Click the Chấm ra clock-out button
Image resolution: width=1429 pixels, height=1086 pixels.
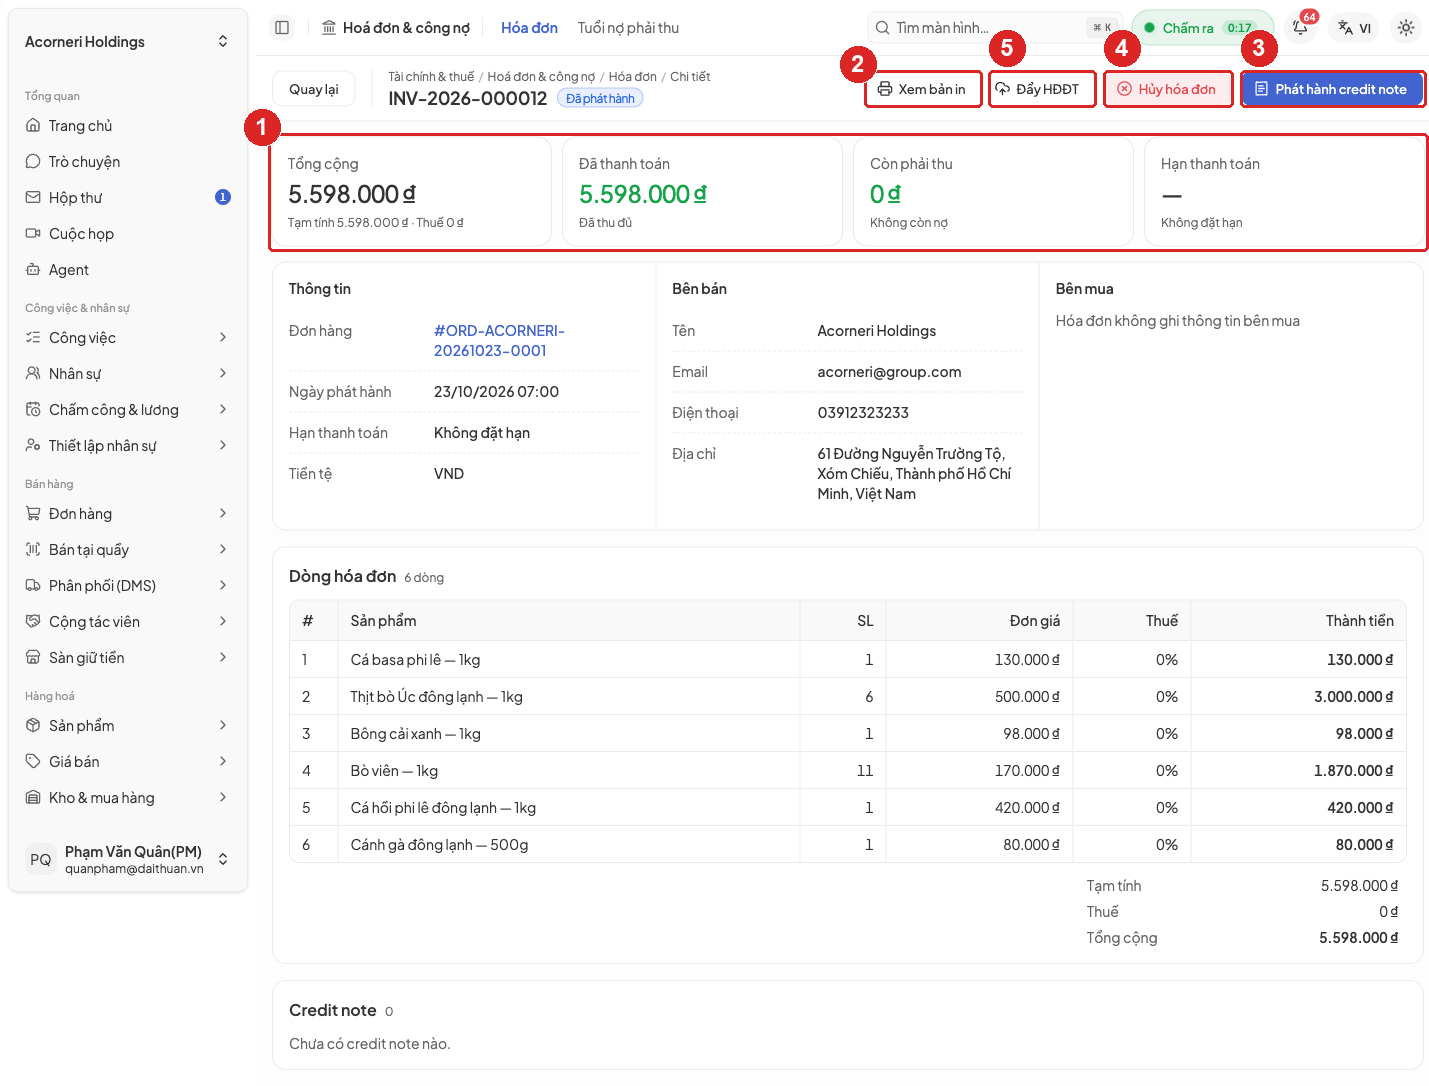coord(1202,28)
